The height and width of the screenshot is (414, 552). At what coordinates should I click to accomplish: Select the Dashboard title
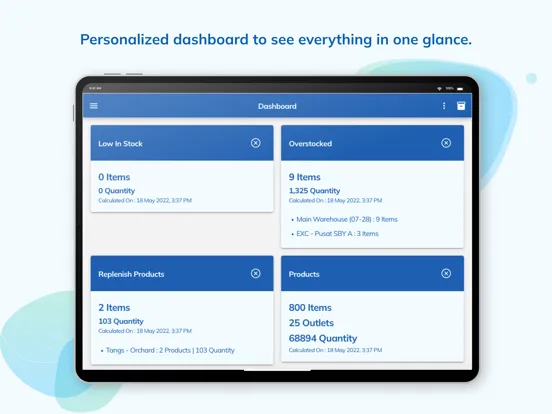[x=277, y=106]
